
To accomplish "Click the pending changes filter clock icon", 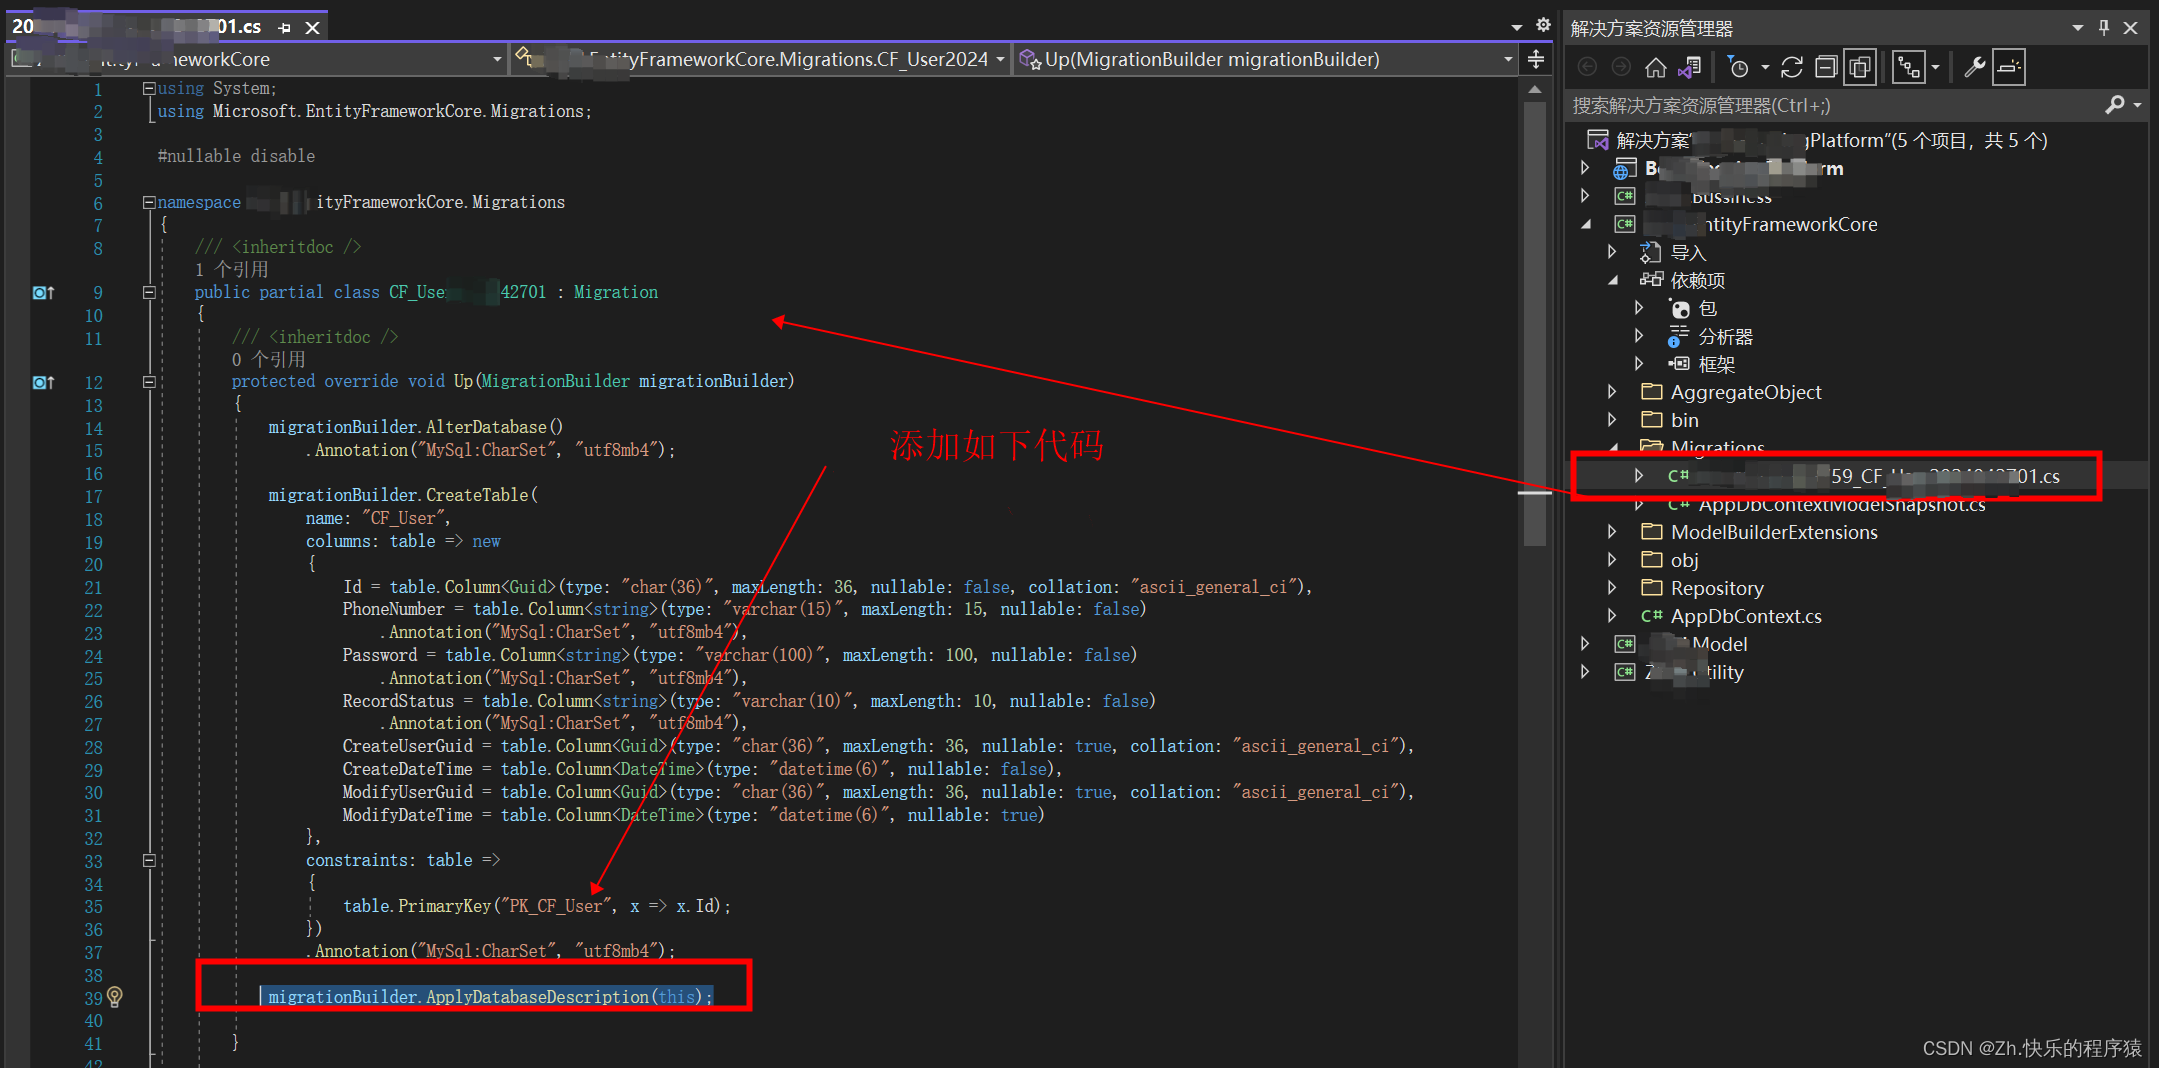I will click(1741, 66).
